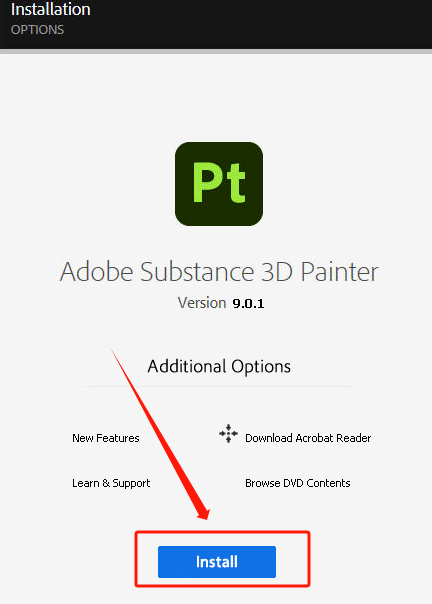
Task: Open the New Features link
Action: point(106,438)
